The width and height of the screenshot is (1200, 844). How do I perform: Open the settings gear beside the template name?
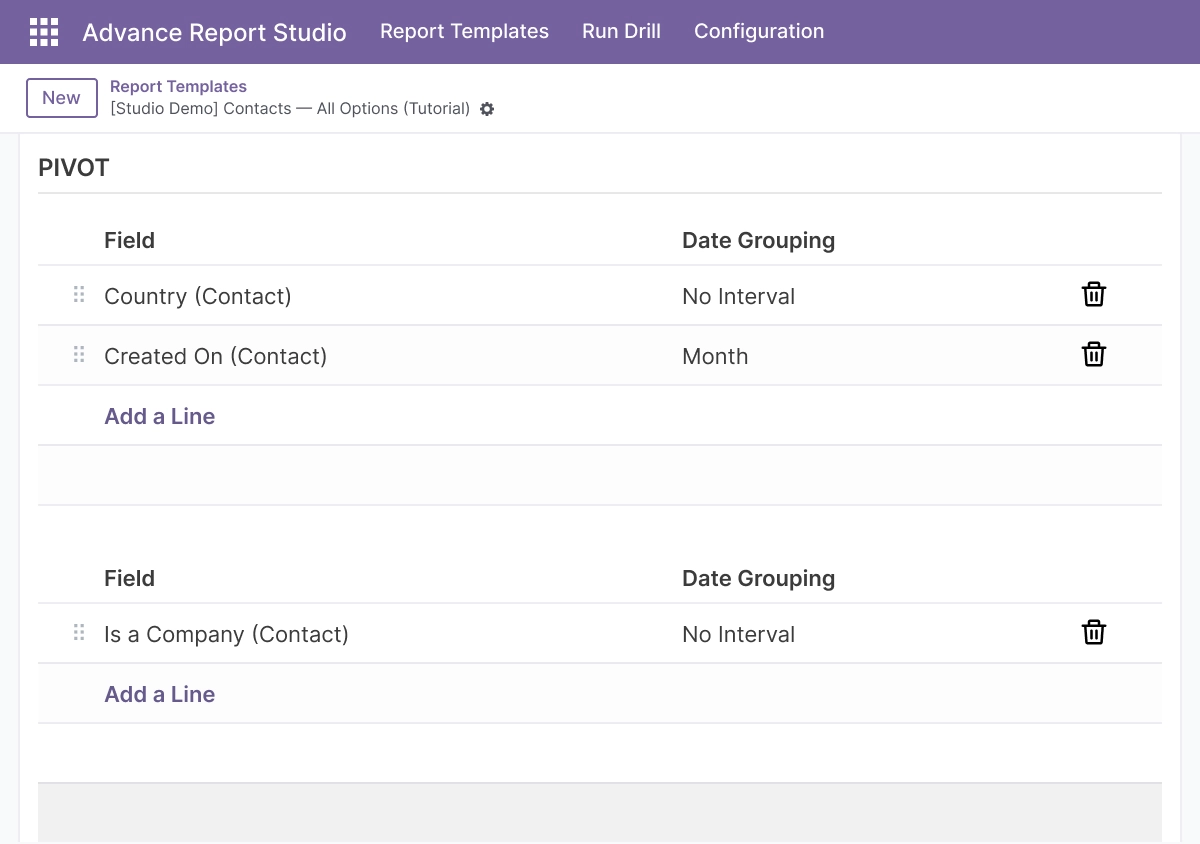click(487, 109)
